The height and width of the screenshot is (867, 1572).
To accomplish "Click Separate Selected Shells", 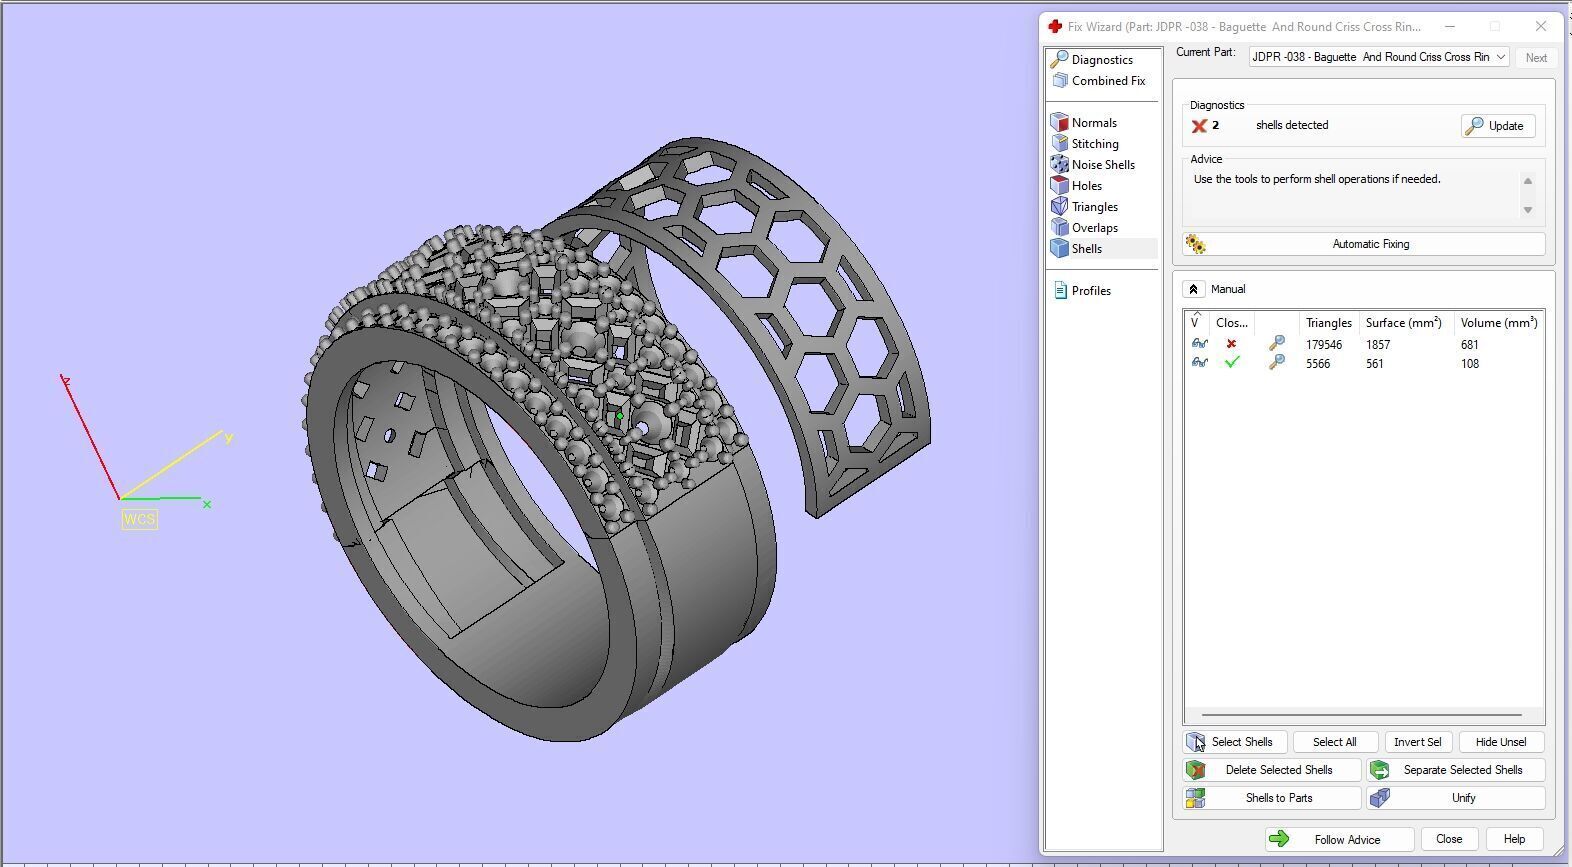I will pos(1456,770).
